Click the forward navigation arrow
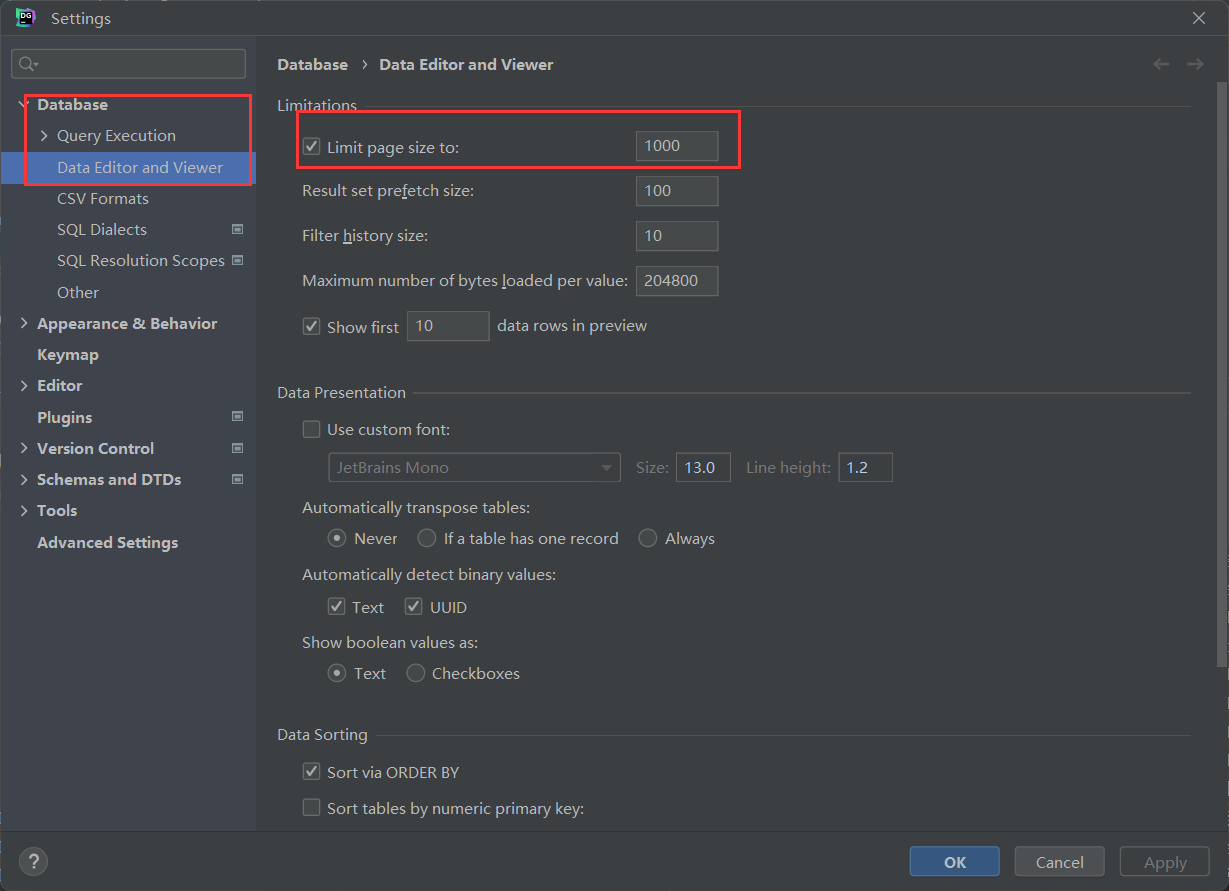 pyautogui.click(x=1195, y=64)
